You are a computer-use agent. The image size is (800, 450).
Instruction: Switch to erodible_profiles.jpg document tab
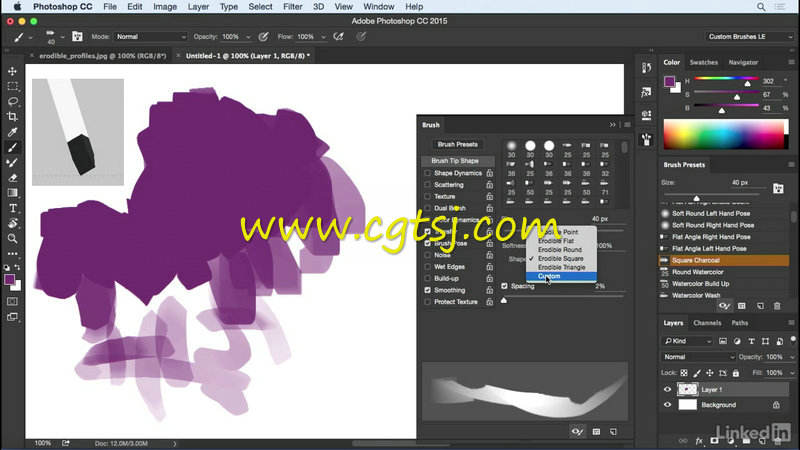[103, 56]
